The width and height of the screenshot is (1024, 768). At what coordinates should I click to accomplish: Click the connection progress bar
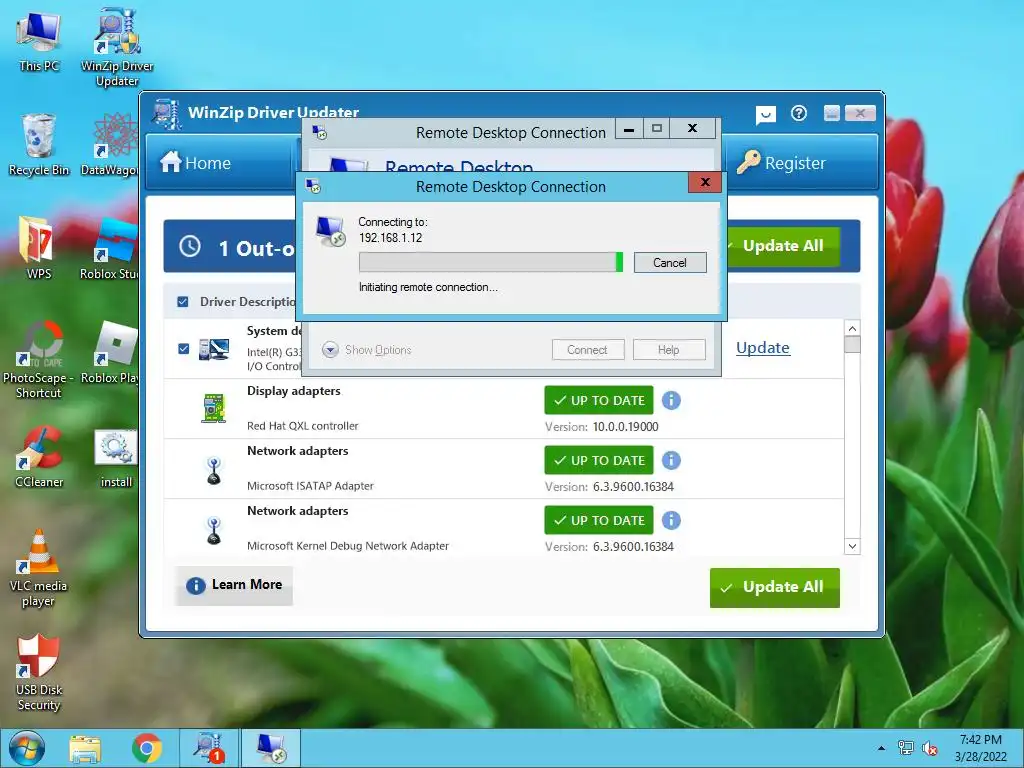click(x=490, y=262)
